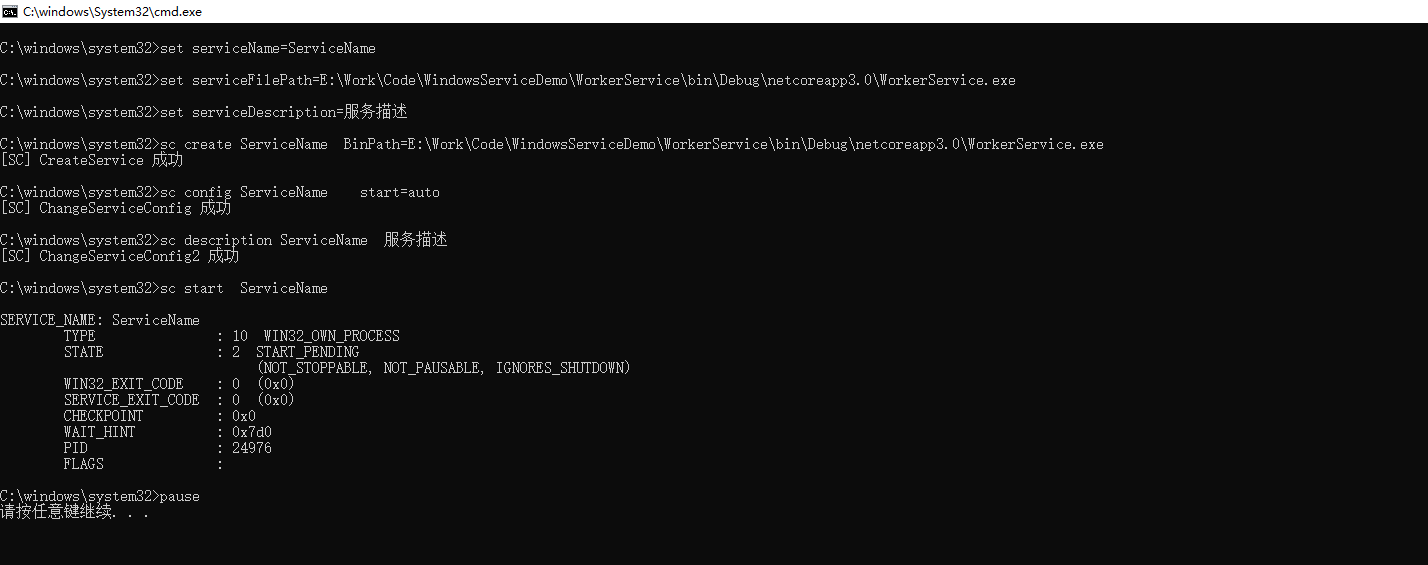Screen dimensions: 1428x565
Task: Click the WAIT_HINT value 0x7d0
Action: (251, 432)
